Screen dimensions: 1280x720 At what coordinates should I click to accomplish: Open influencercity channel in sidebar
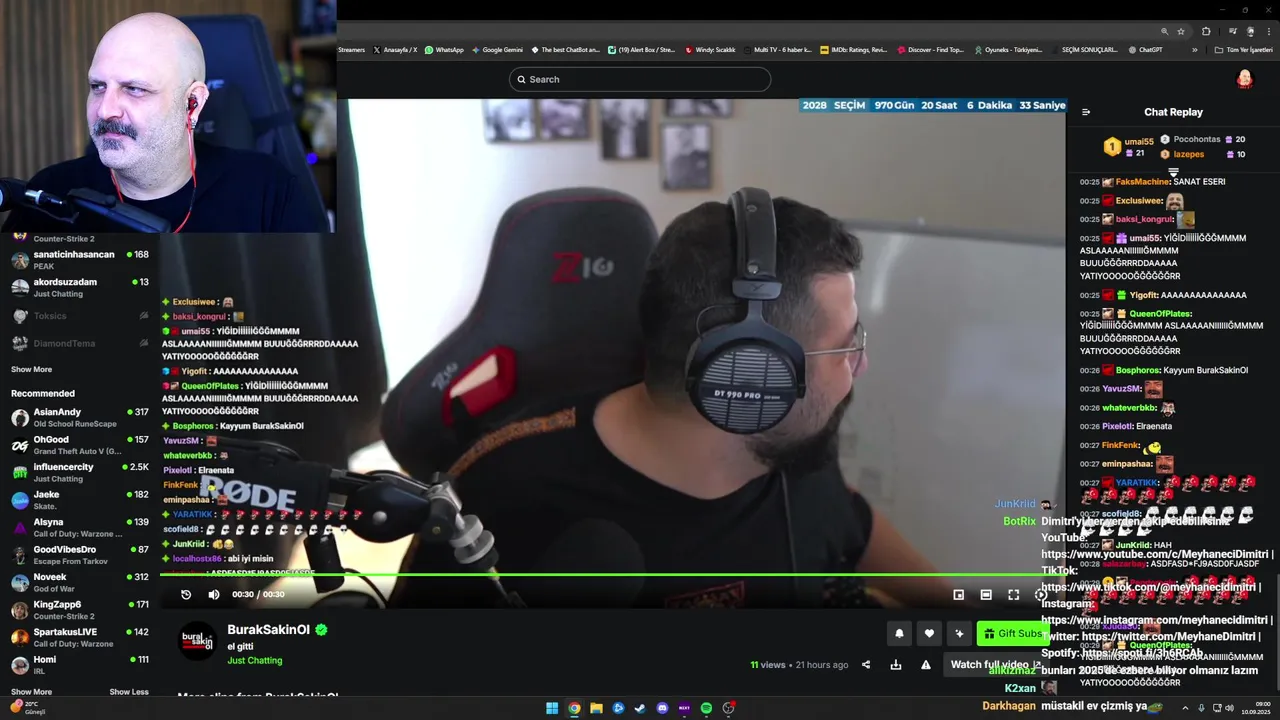[80, 472]
